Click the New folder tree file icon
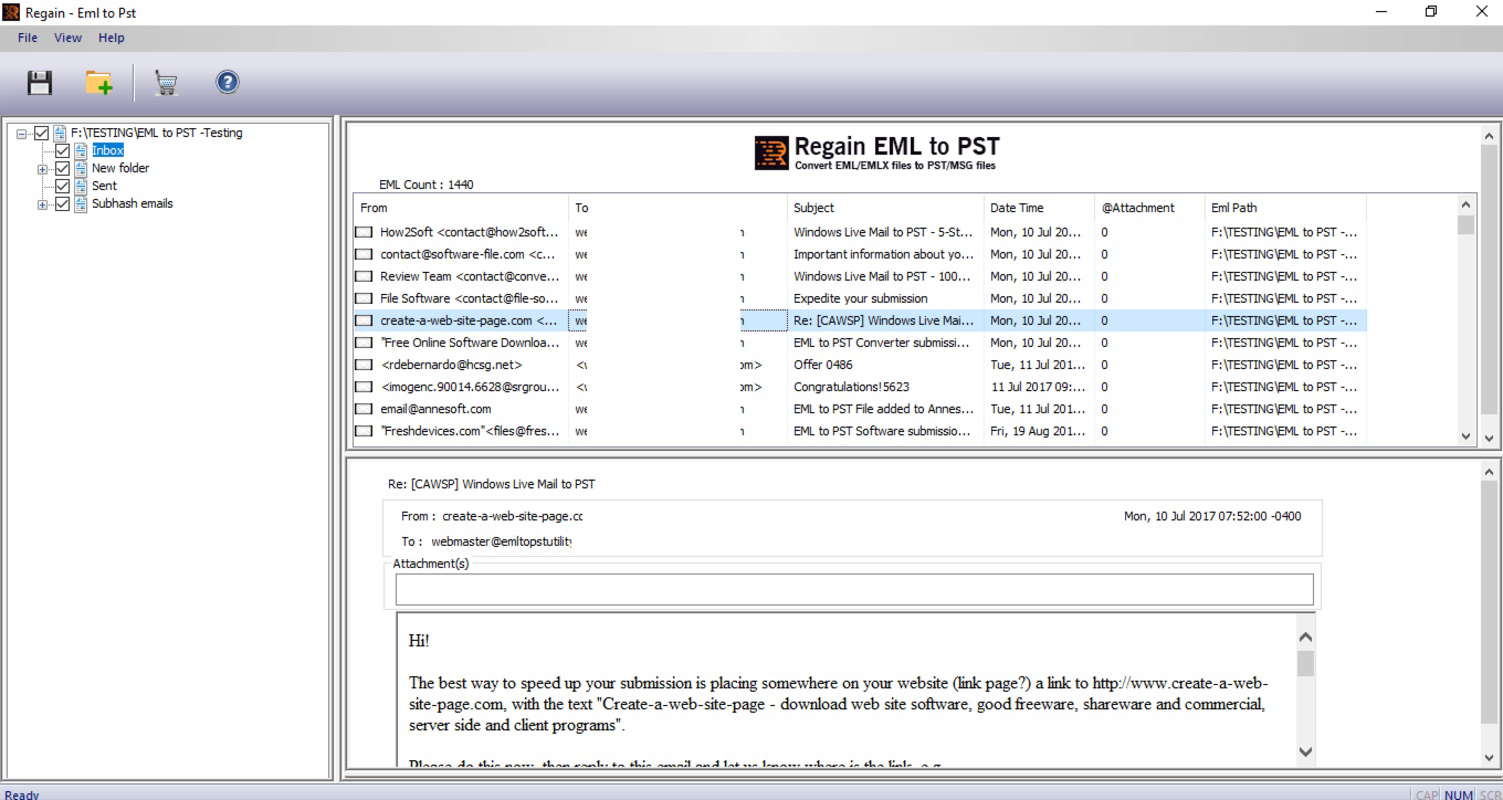The image size is (1503, 800). (81, 168)
